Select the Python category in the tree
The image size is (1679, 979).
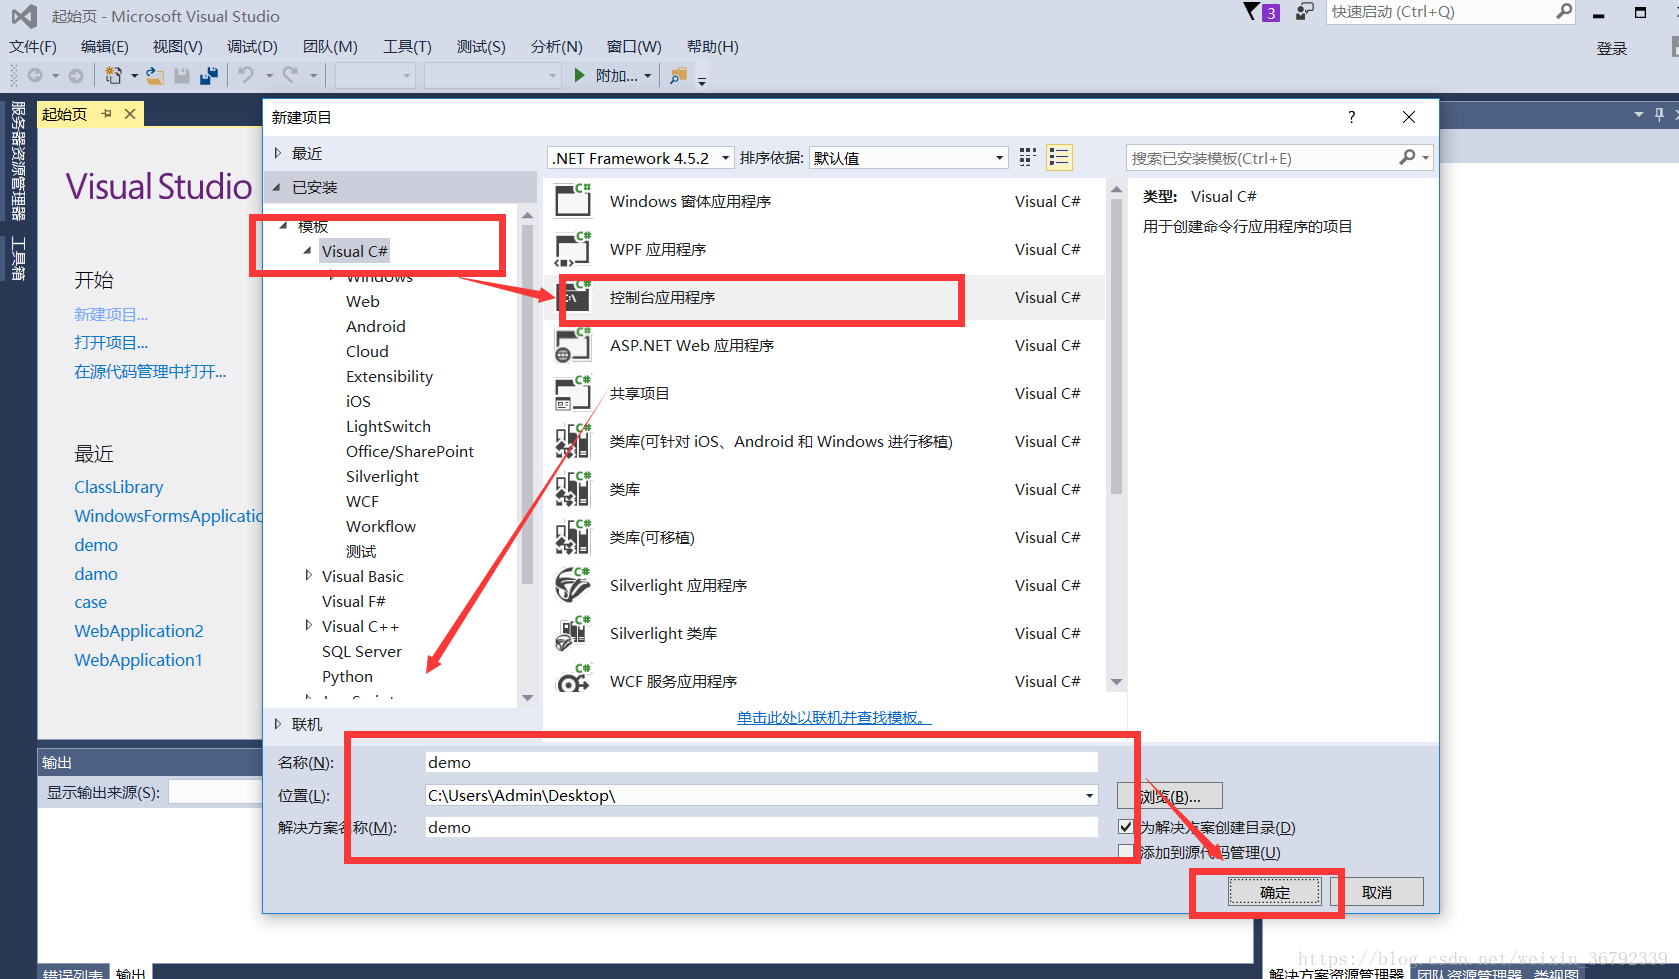point(347,676)
